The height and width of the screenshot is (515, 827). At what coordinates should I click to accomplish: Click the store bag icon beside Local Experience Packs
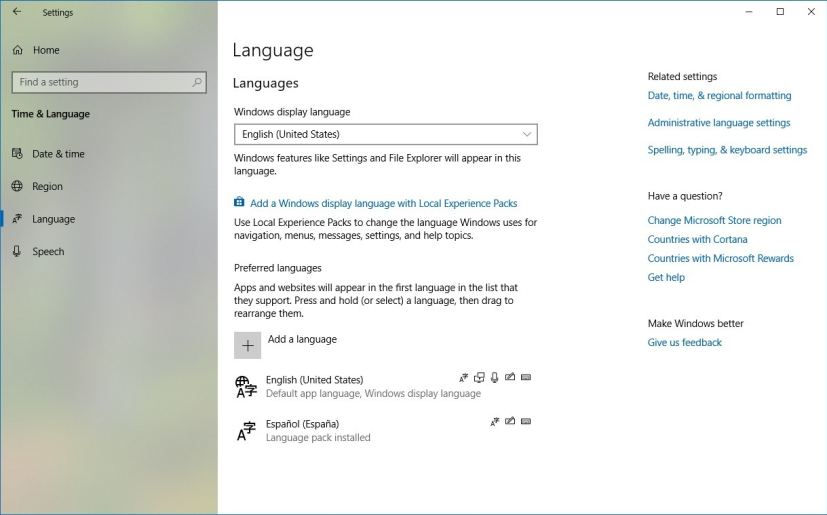239,203
